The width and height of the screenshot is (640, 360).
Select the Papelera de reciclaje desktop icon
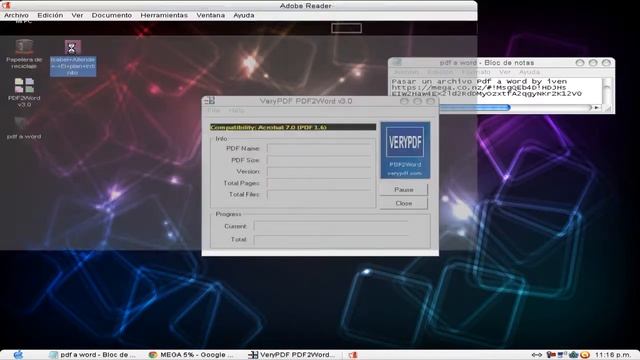coord(24,54)
